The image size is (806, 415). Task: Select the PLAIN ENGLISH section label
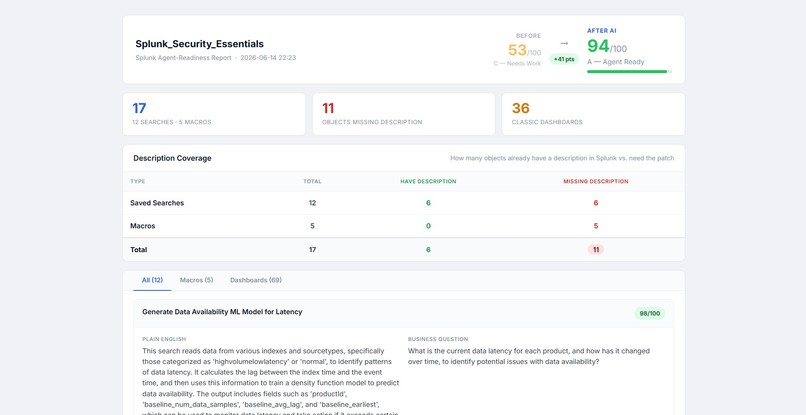coord(164,339)
